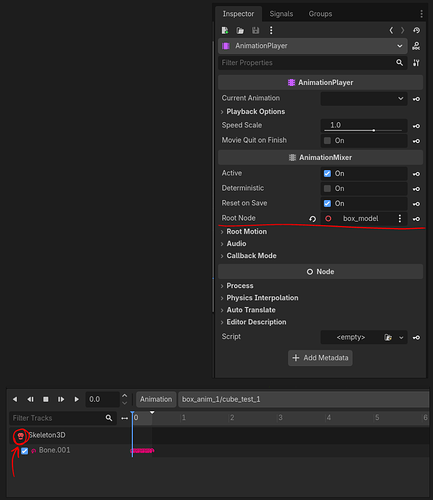Open documentation for AnimationPlayer
Viewport: 433px width, 500px height.
click(x=416, y=46)
